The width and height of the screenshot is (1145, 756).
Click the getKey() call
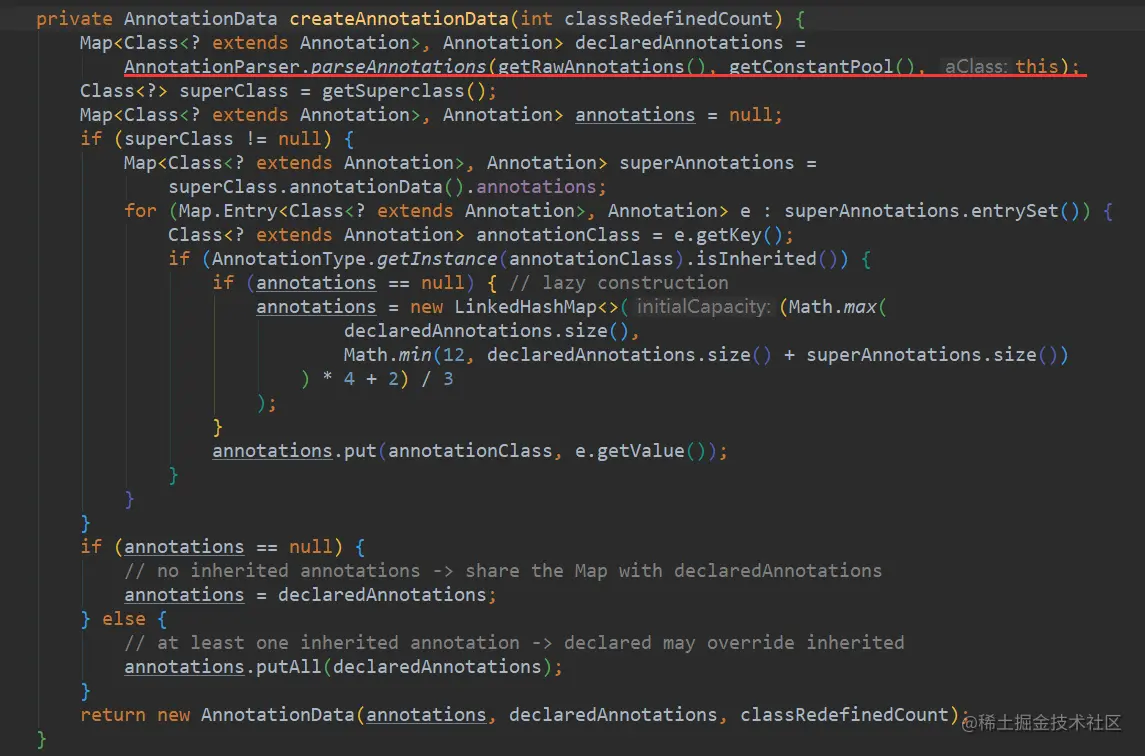coord(739,234)
